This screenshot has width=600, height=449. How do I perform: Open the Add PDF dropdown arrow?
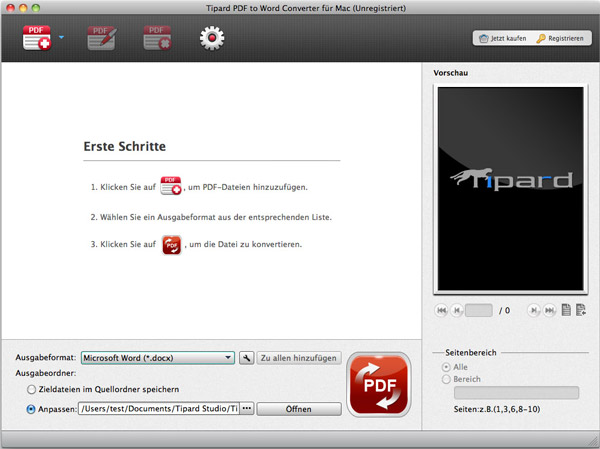click(x=61, y=38)
